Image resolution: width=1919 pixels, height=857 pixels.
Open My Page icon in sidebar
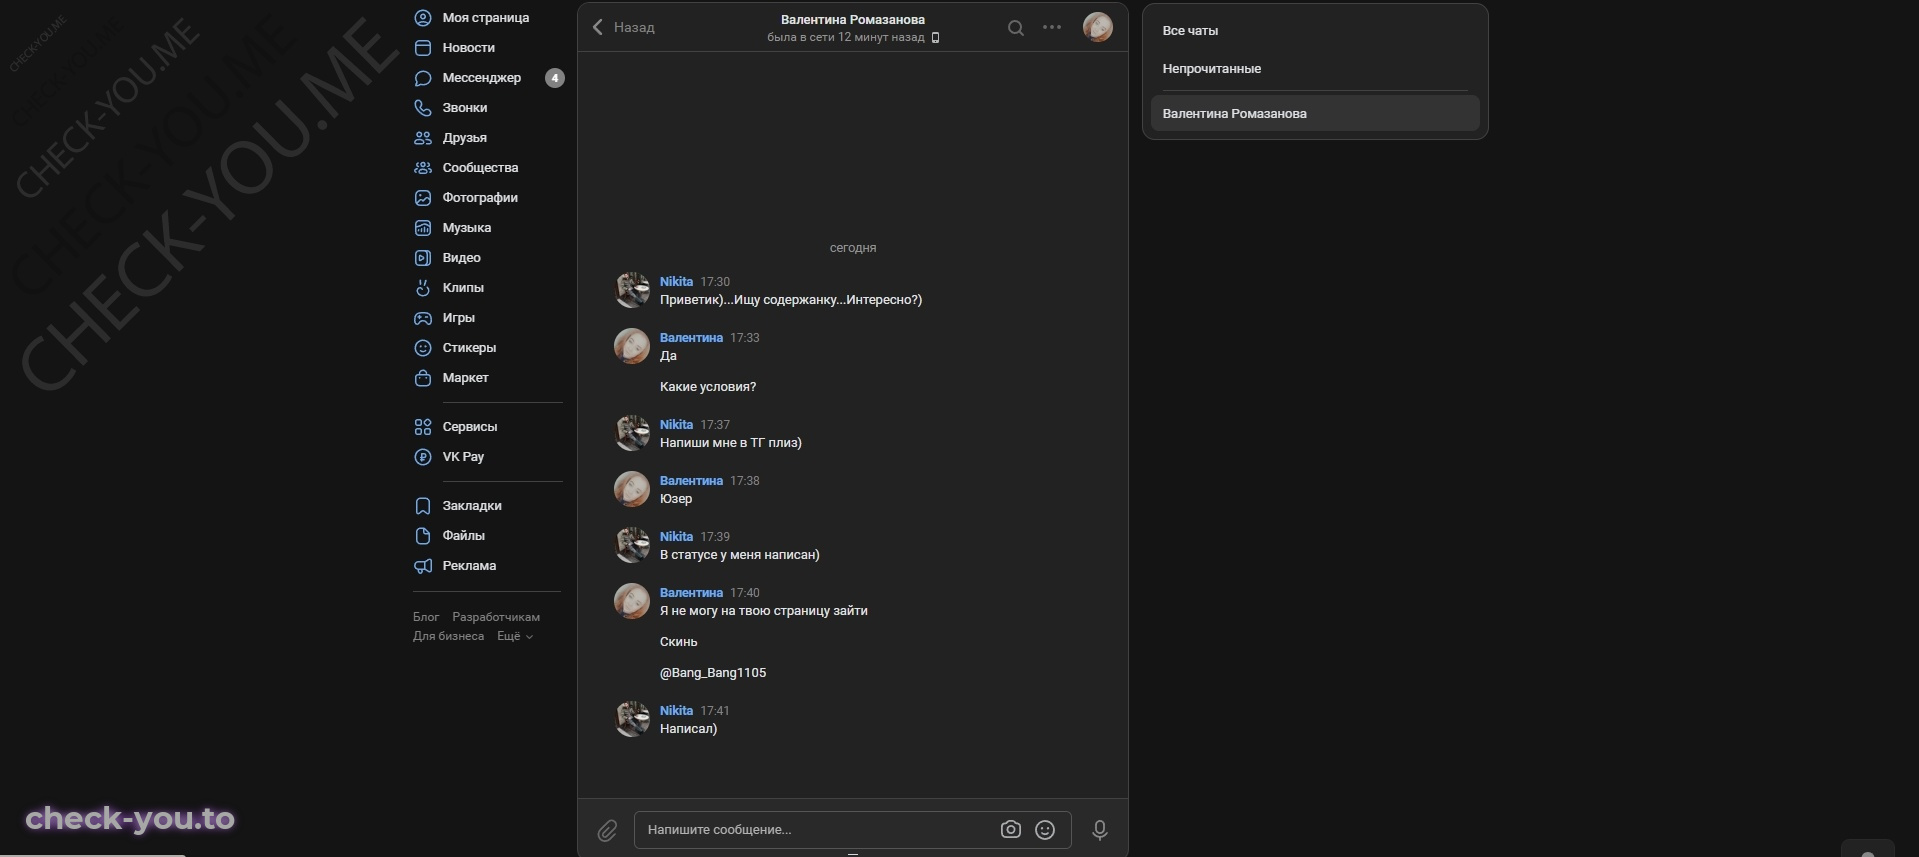423,18
